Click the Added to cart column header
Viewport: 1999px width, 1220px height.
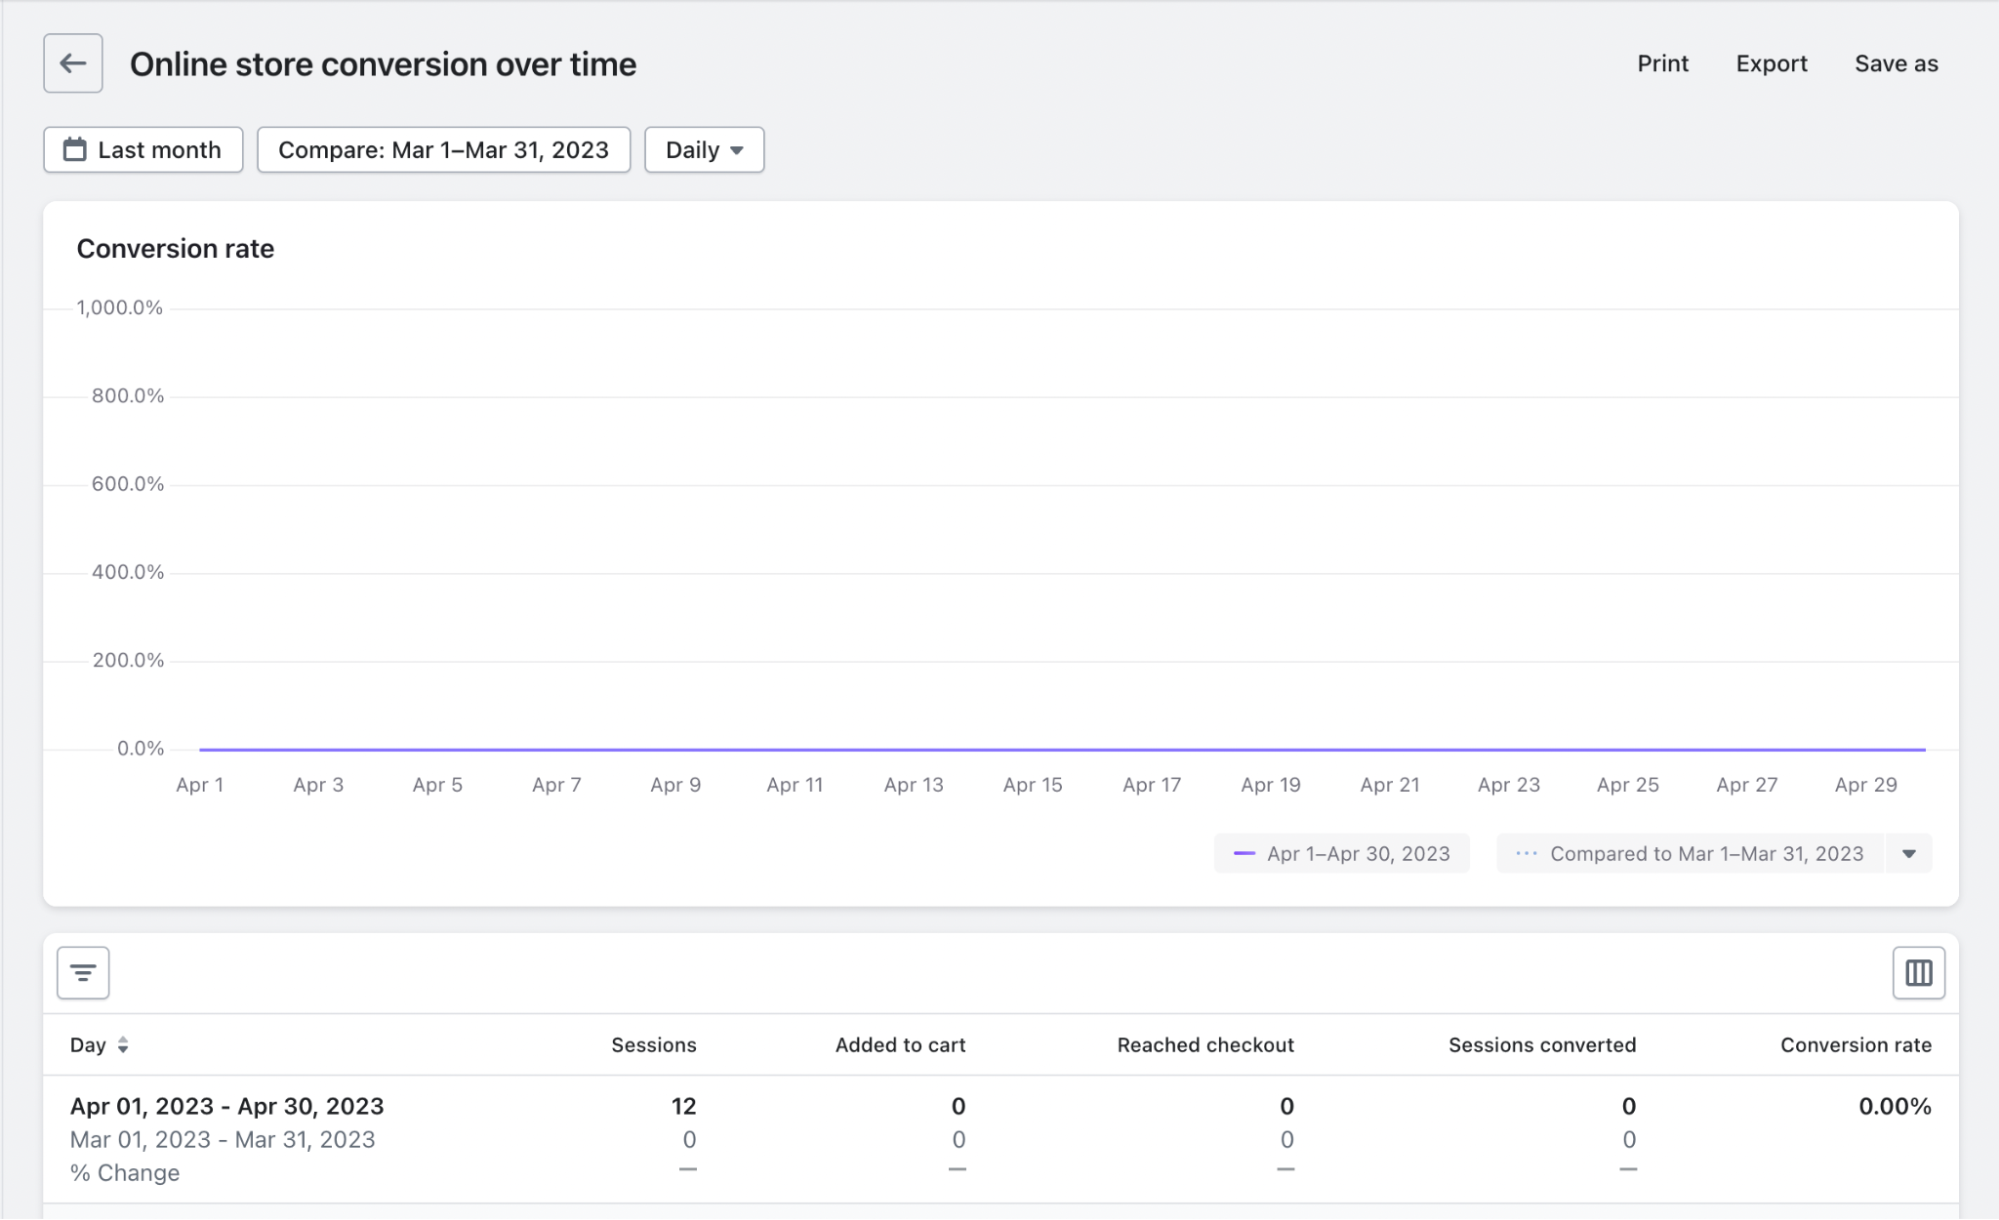[900, 1045]
